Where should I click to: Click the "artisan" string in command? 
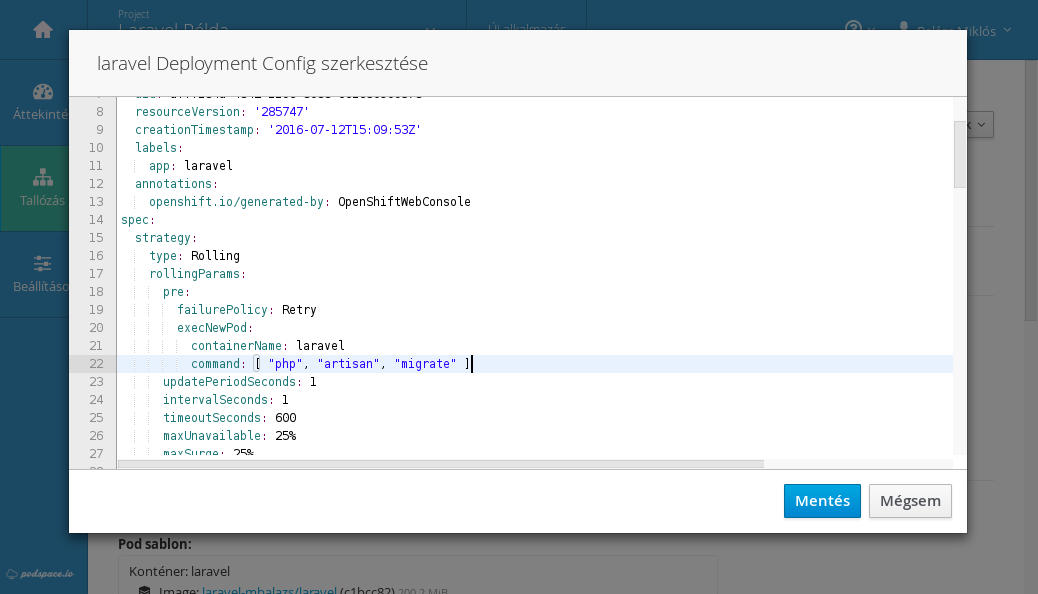[348, 364]
